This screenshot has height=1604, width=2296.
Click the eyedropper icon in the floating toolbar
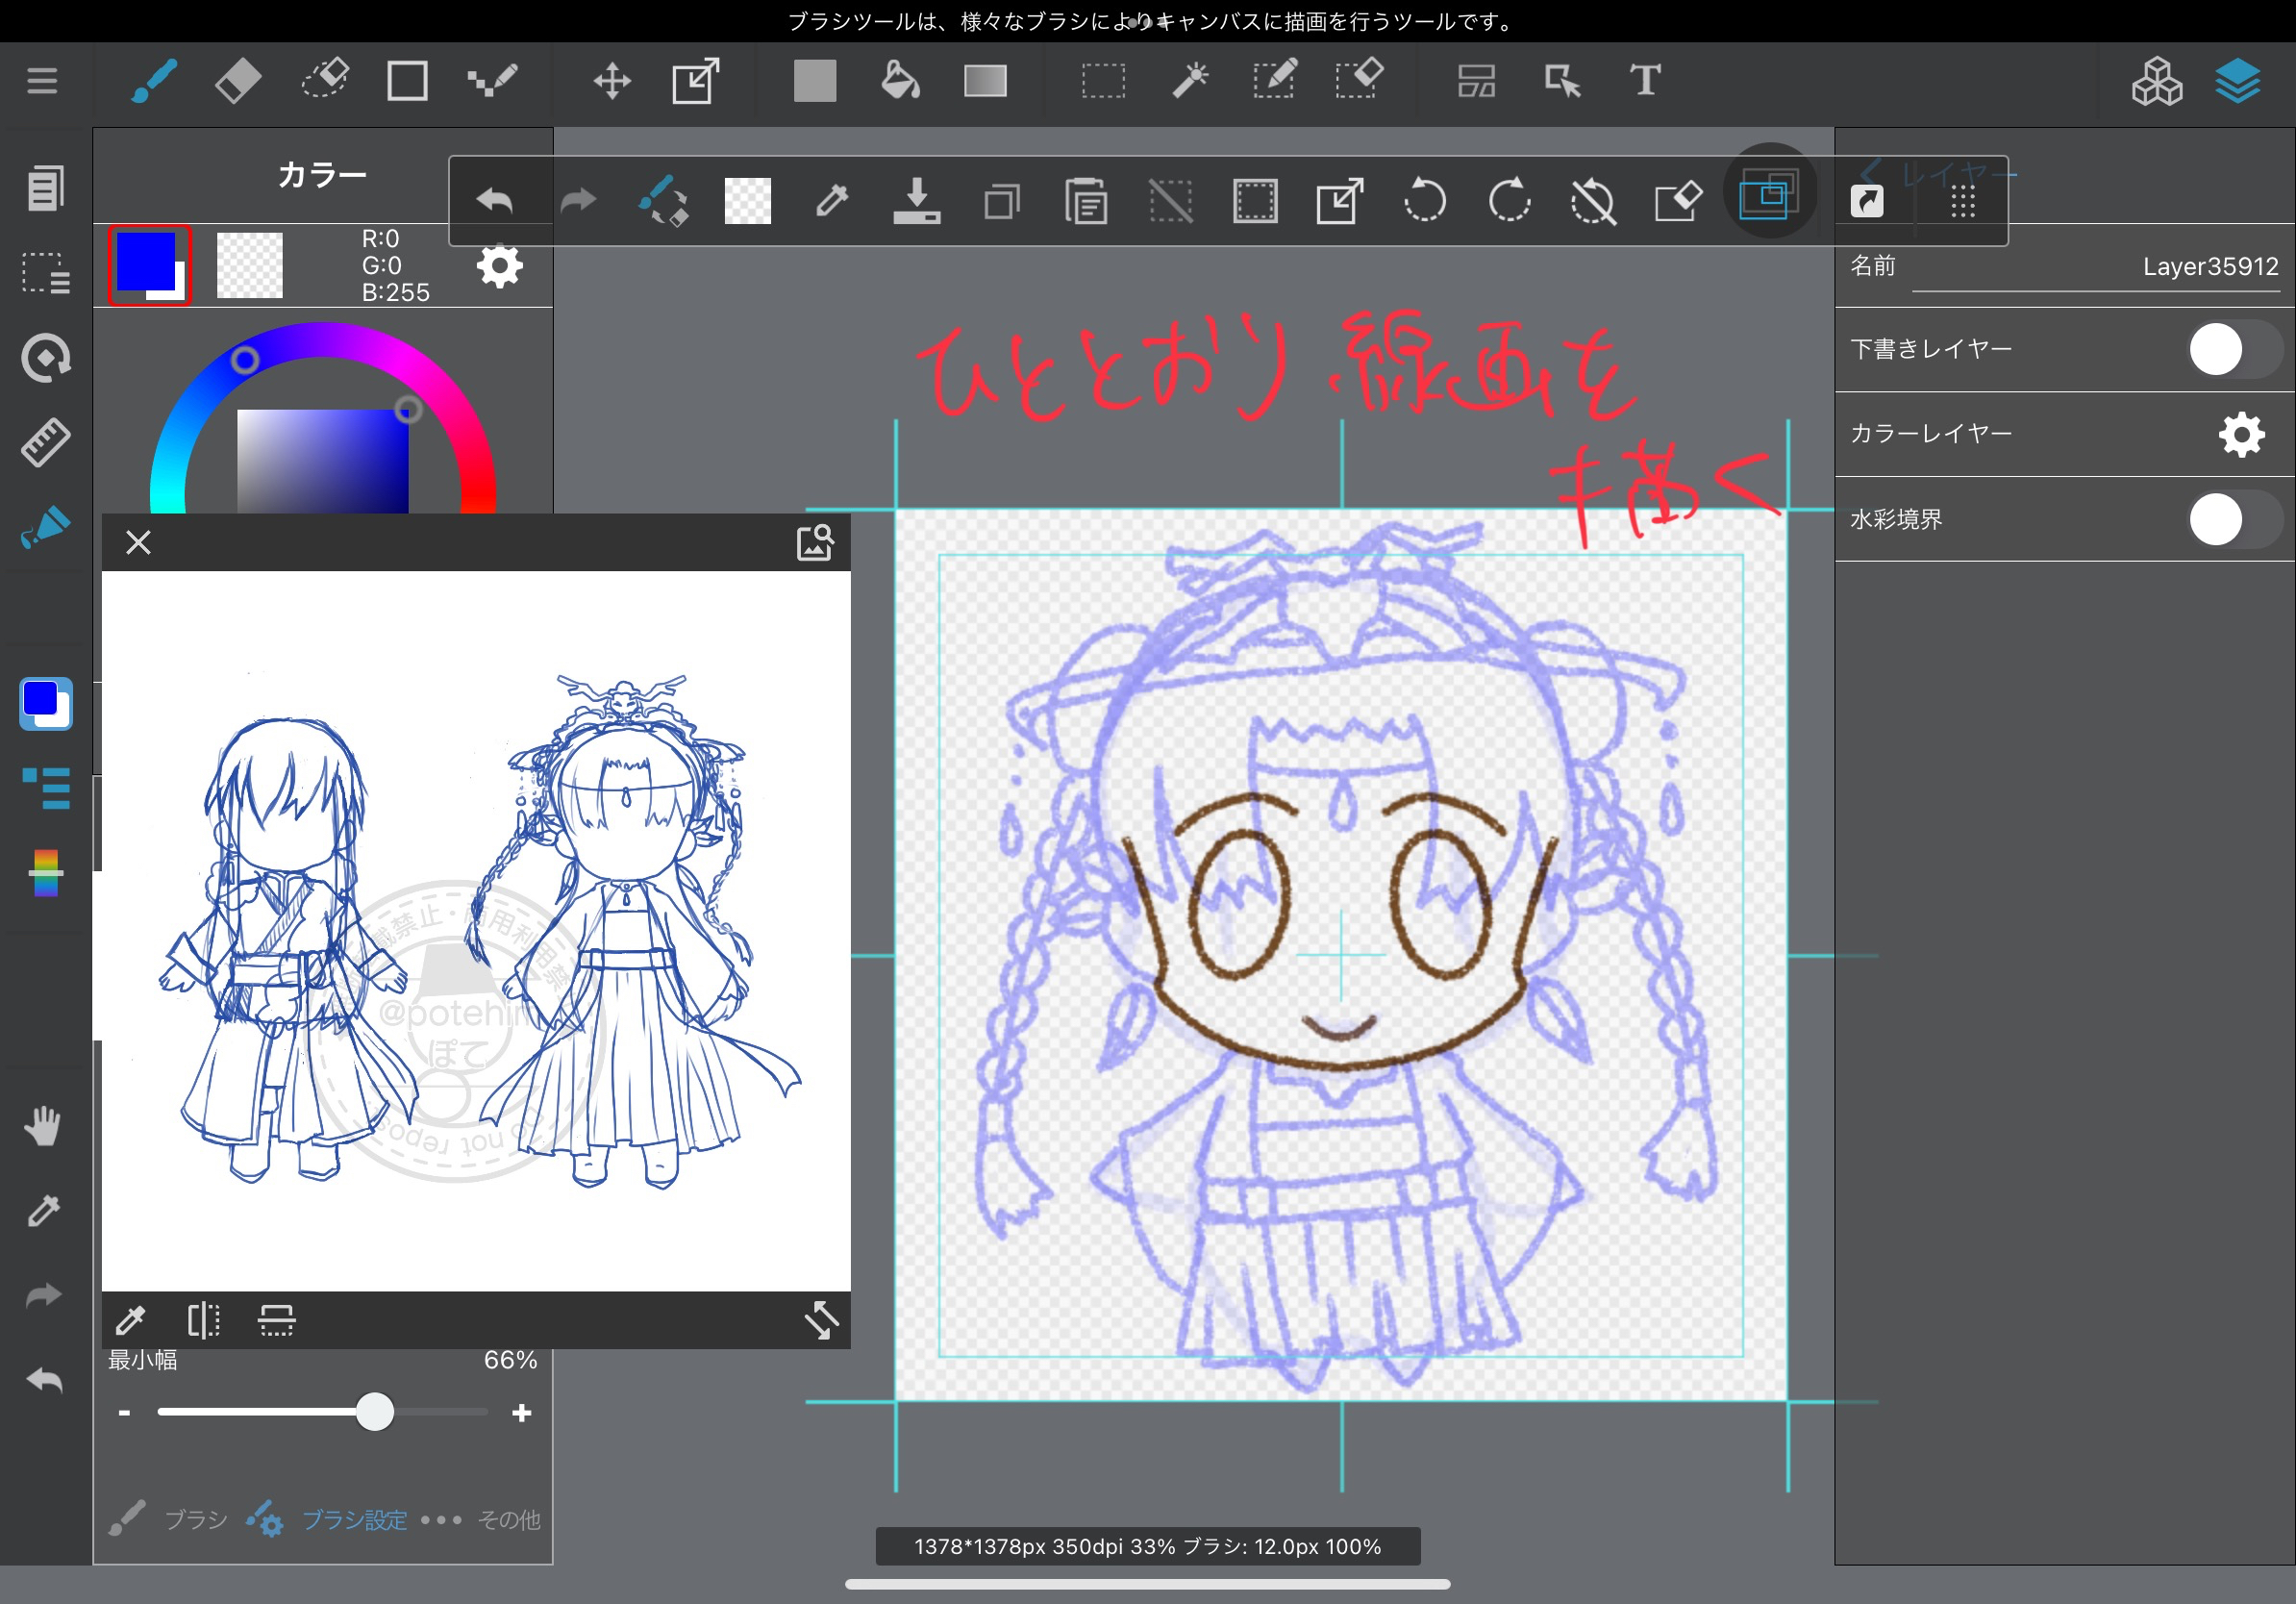[x=832, y=202]
